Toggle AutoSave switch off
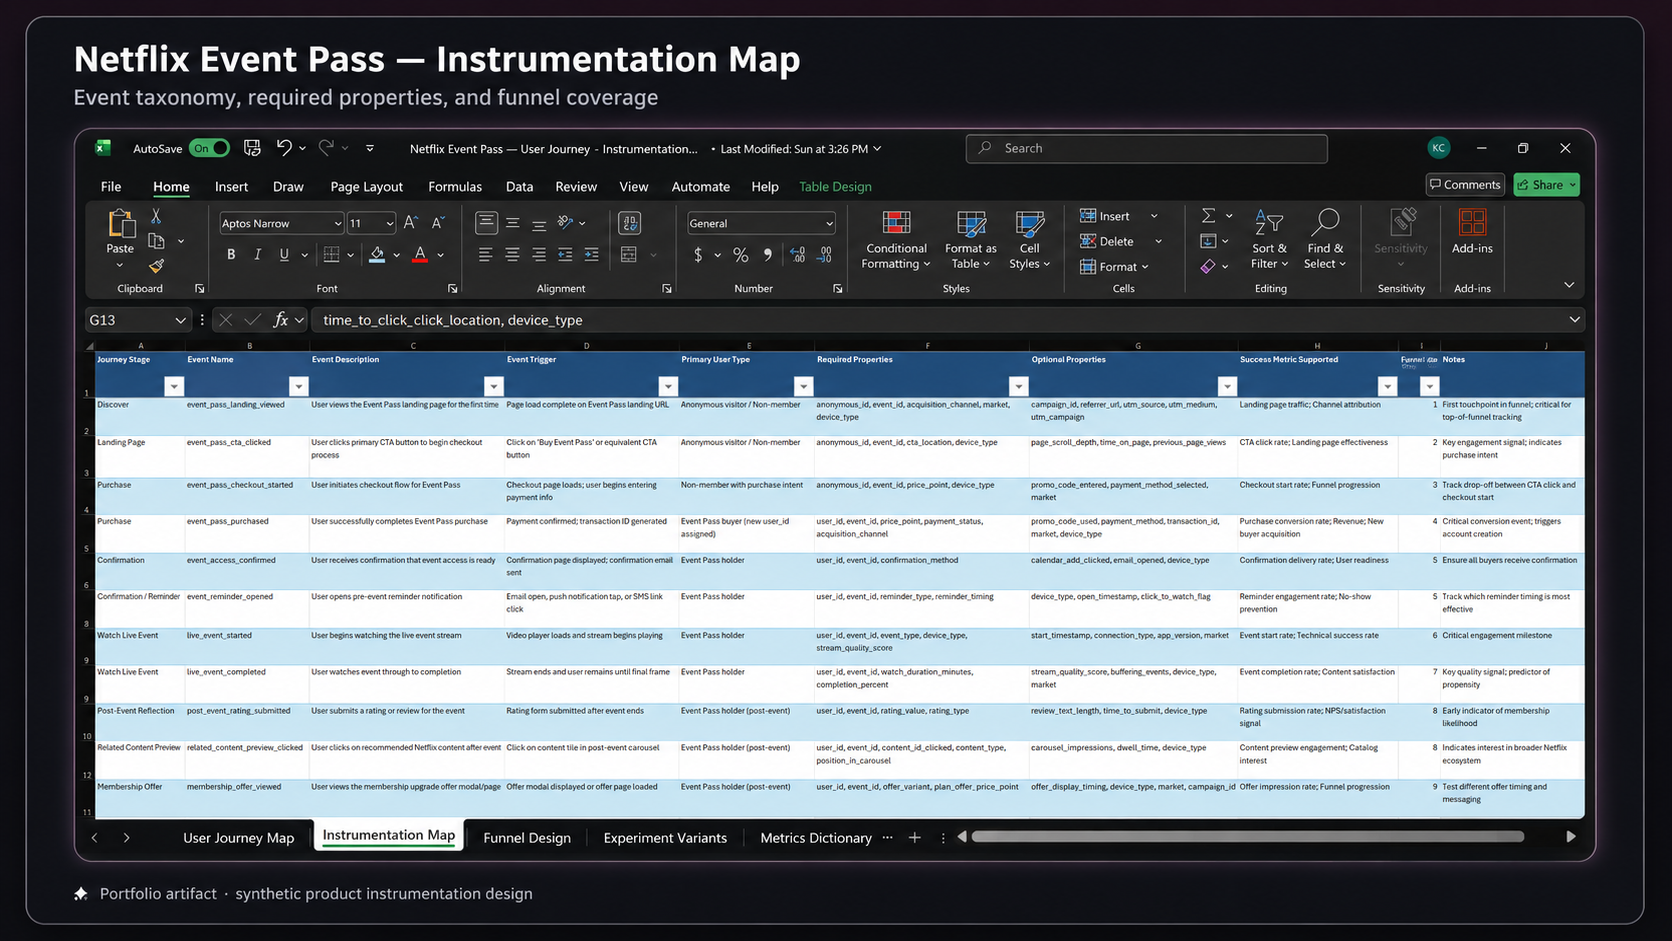The height and width of the screenshot is (941, 1672). coord(209,148)
